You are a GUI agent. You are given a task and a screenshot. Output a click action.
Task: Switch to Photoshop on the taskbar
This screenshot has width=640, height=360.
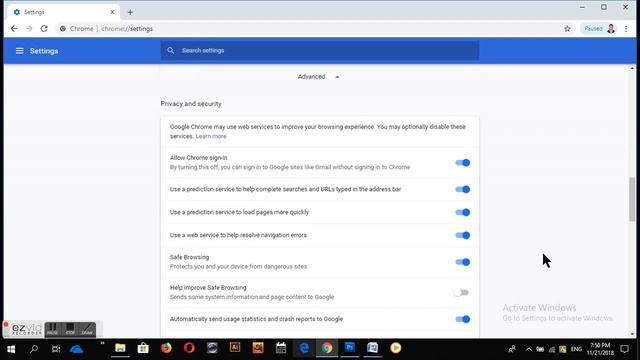tap(350, 348)
